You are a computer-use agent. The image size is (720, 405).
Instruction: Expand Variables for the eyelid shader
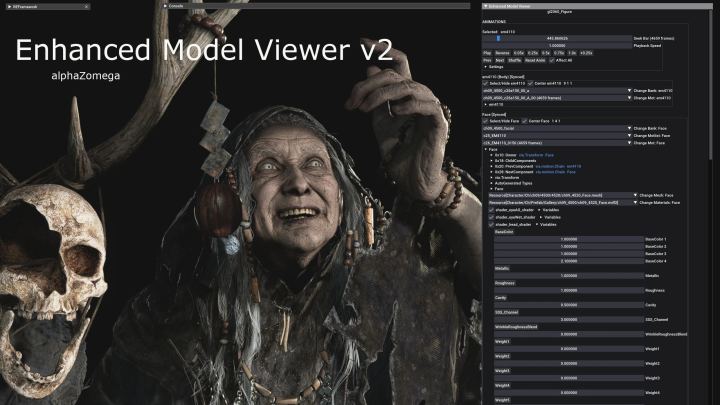coord(539,210)
